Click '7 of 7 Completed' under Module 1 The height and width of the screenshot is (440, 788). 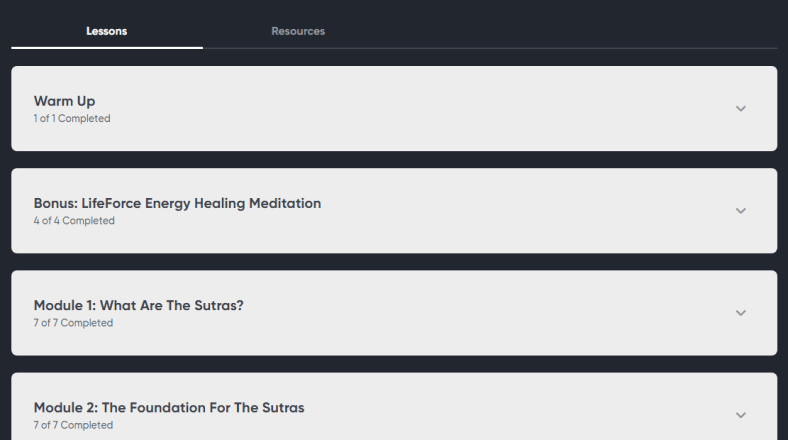coord(73,323)
